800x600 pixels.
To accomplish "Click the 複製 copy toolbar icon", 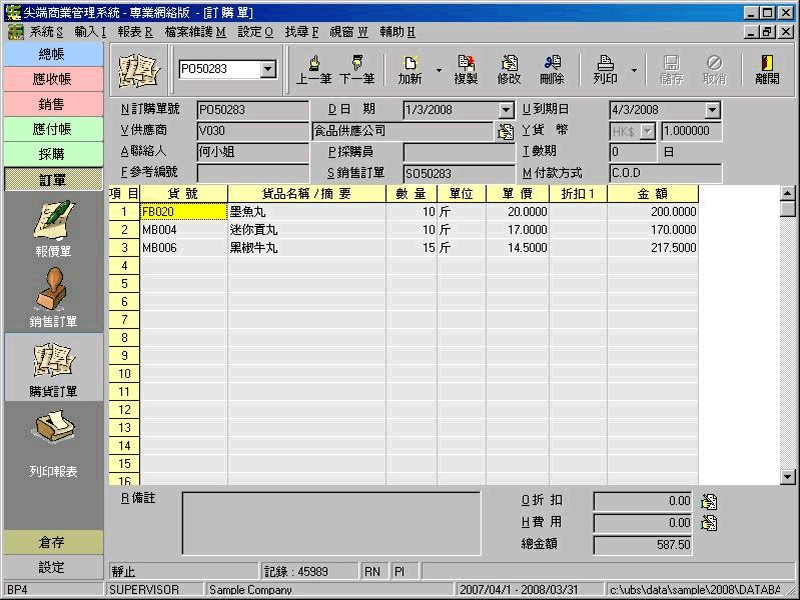I will point(466,68).
